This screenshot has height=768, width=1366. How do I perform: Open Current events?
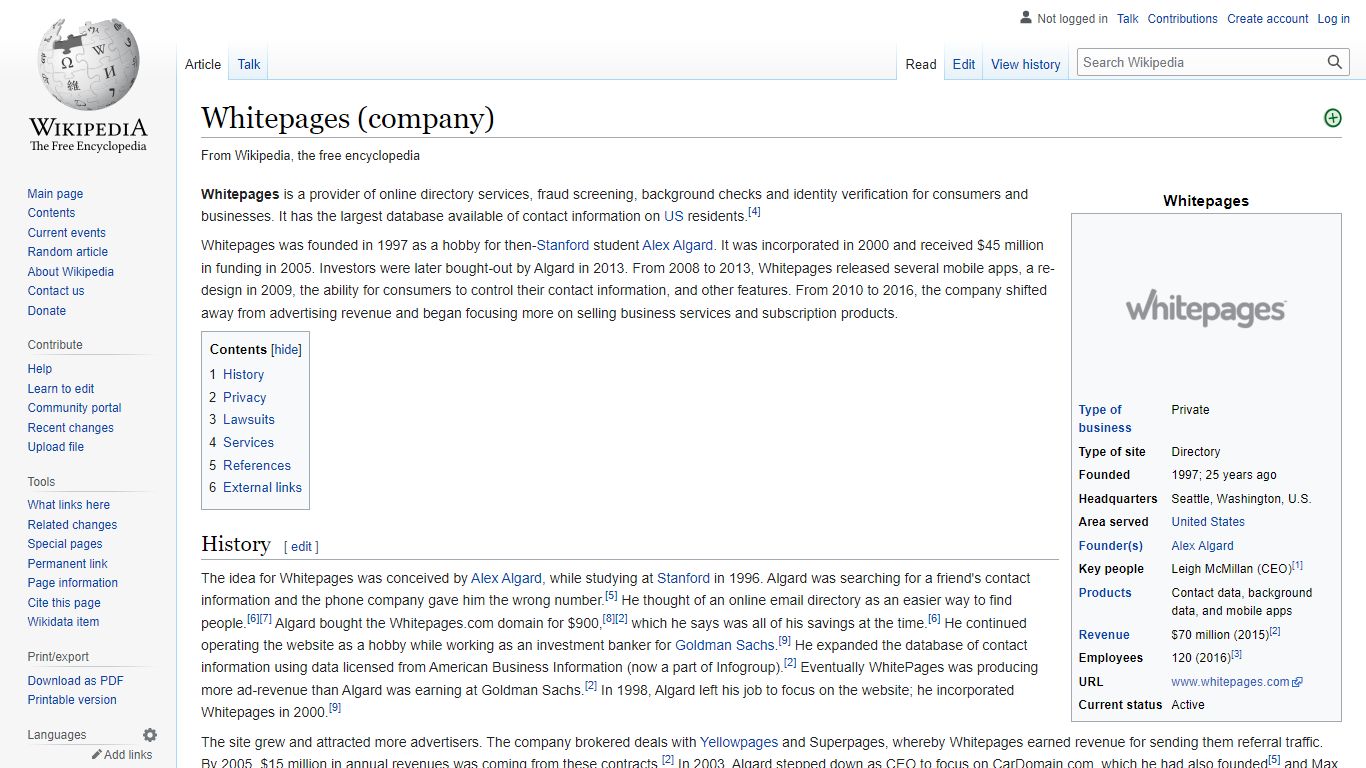[x=66, y=233]
